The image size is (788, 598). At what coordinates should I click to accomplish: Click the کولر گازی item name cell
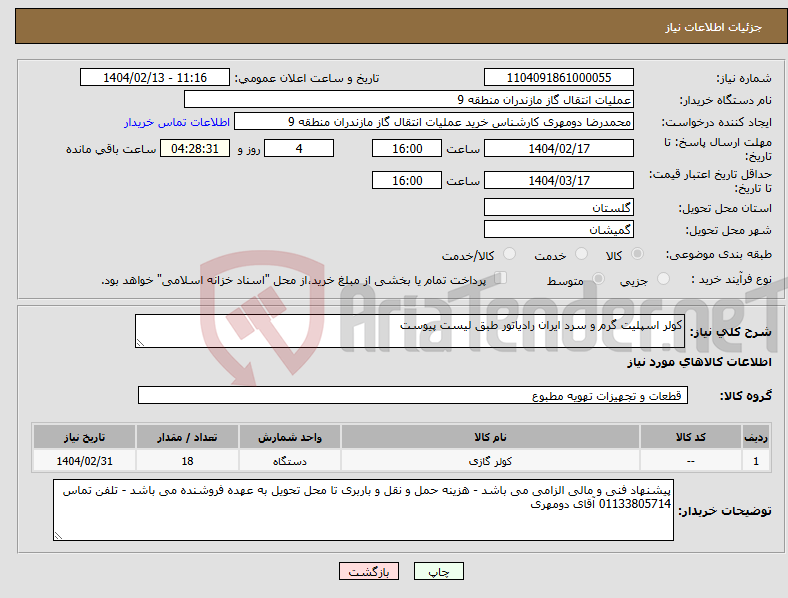pos(490,461)
